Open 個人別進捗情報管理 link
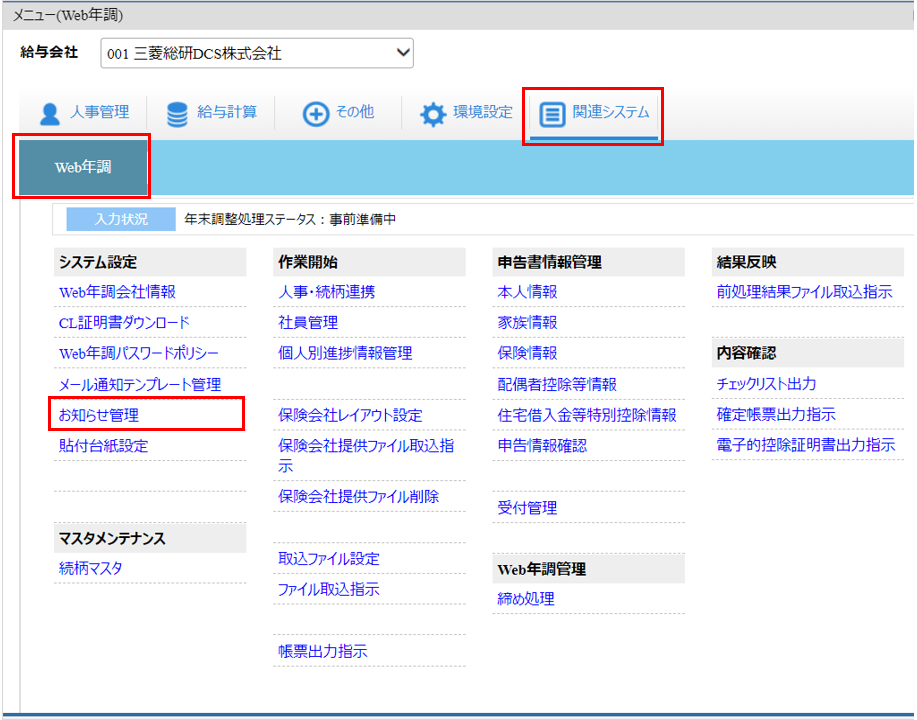This screenshot has width=917, height=720. pos(345,353)
